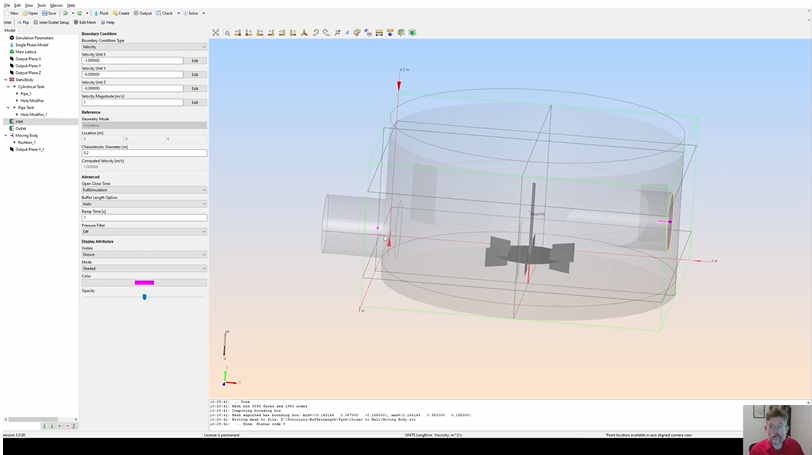Click the Ramp Time input field
The width and height of the screenshot is (812, 455).
tap(144, 217)
